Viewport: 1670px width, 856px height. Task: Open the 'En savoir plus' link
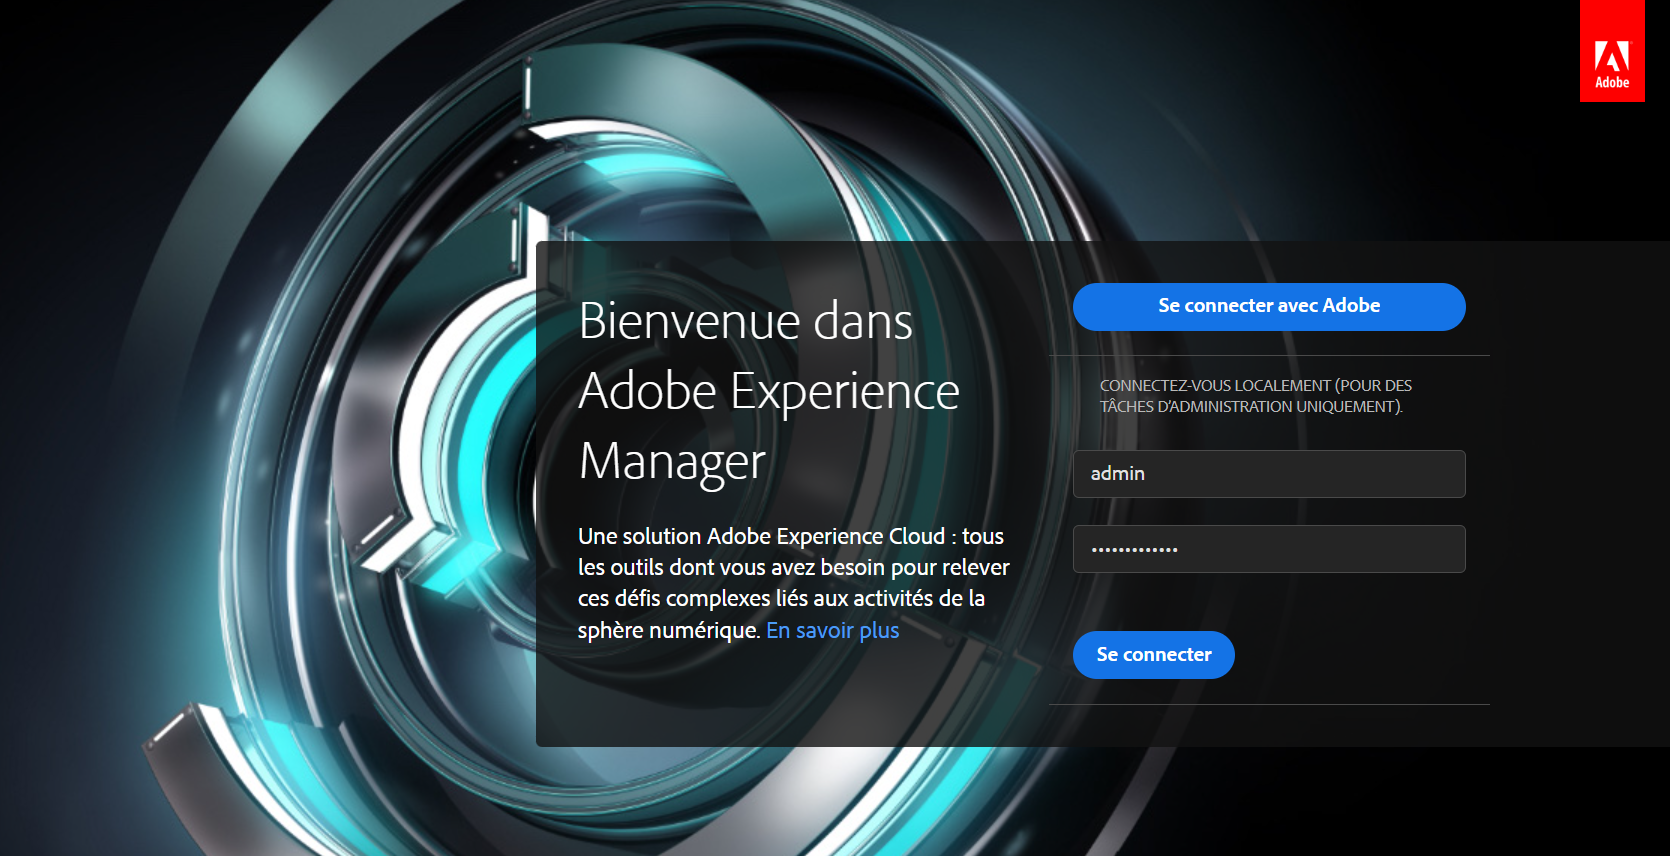click(x=833, y=630)
